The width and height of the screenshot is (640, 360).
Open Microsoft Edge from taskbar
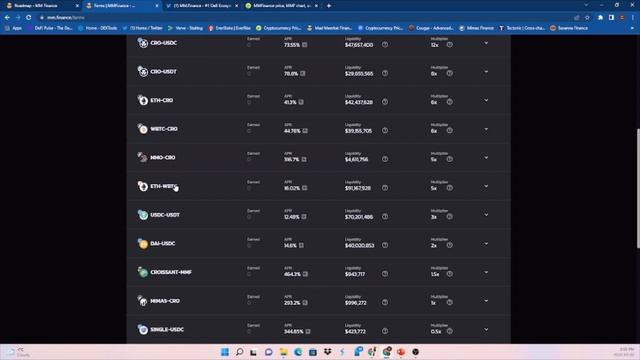[x=298, y=352]
